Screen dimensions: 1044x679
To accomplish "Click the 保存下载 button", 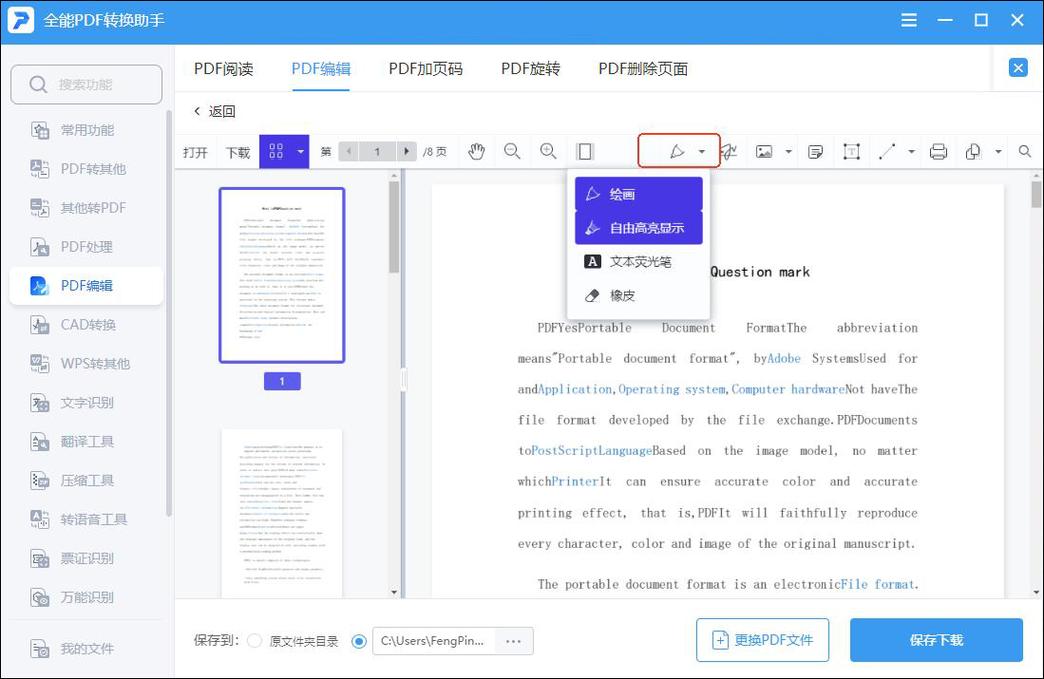I will pos(935,639).
